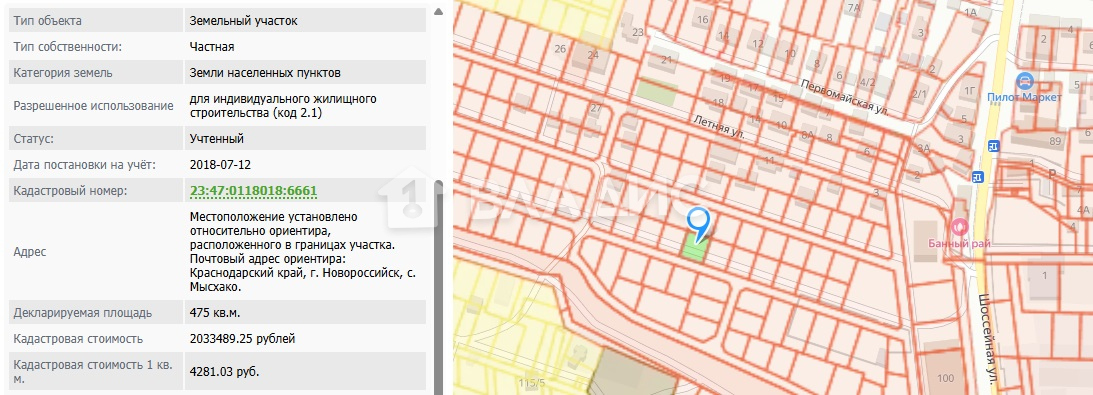Click the Адрес description text cell

pyautogui.click(x=305, y=251)
